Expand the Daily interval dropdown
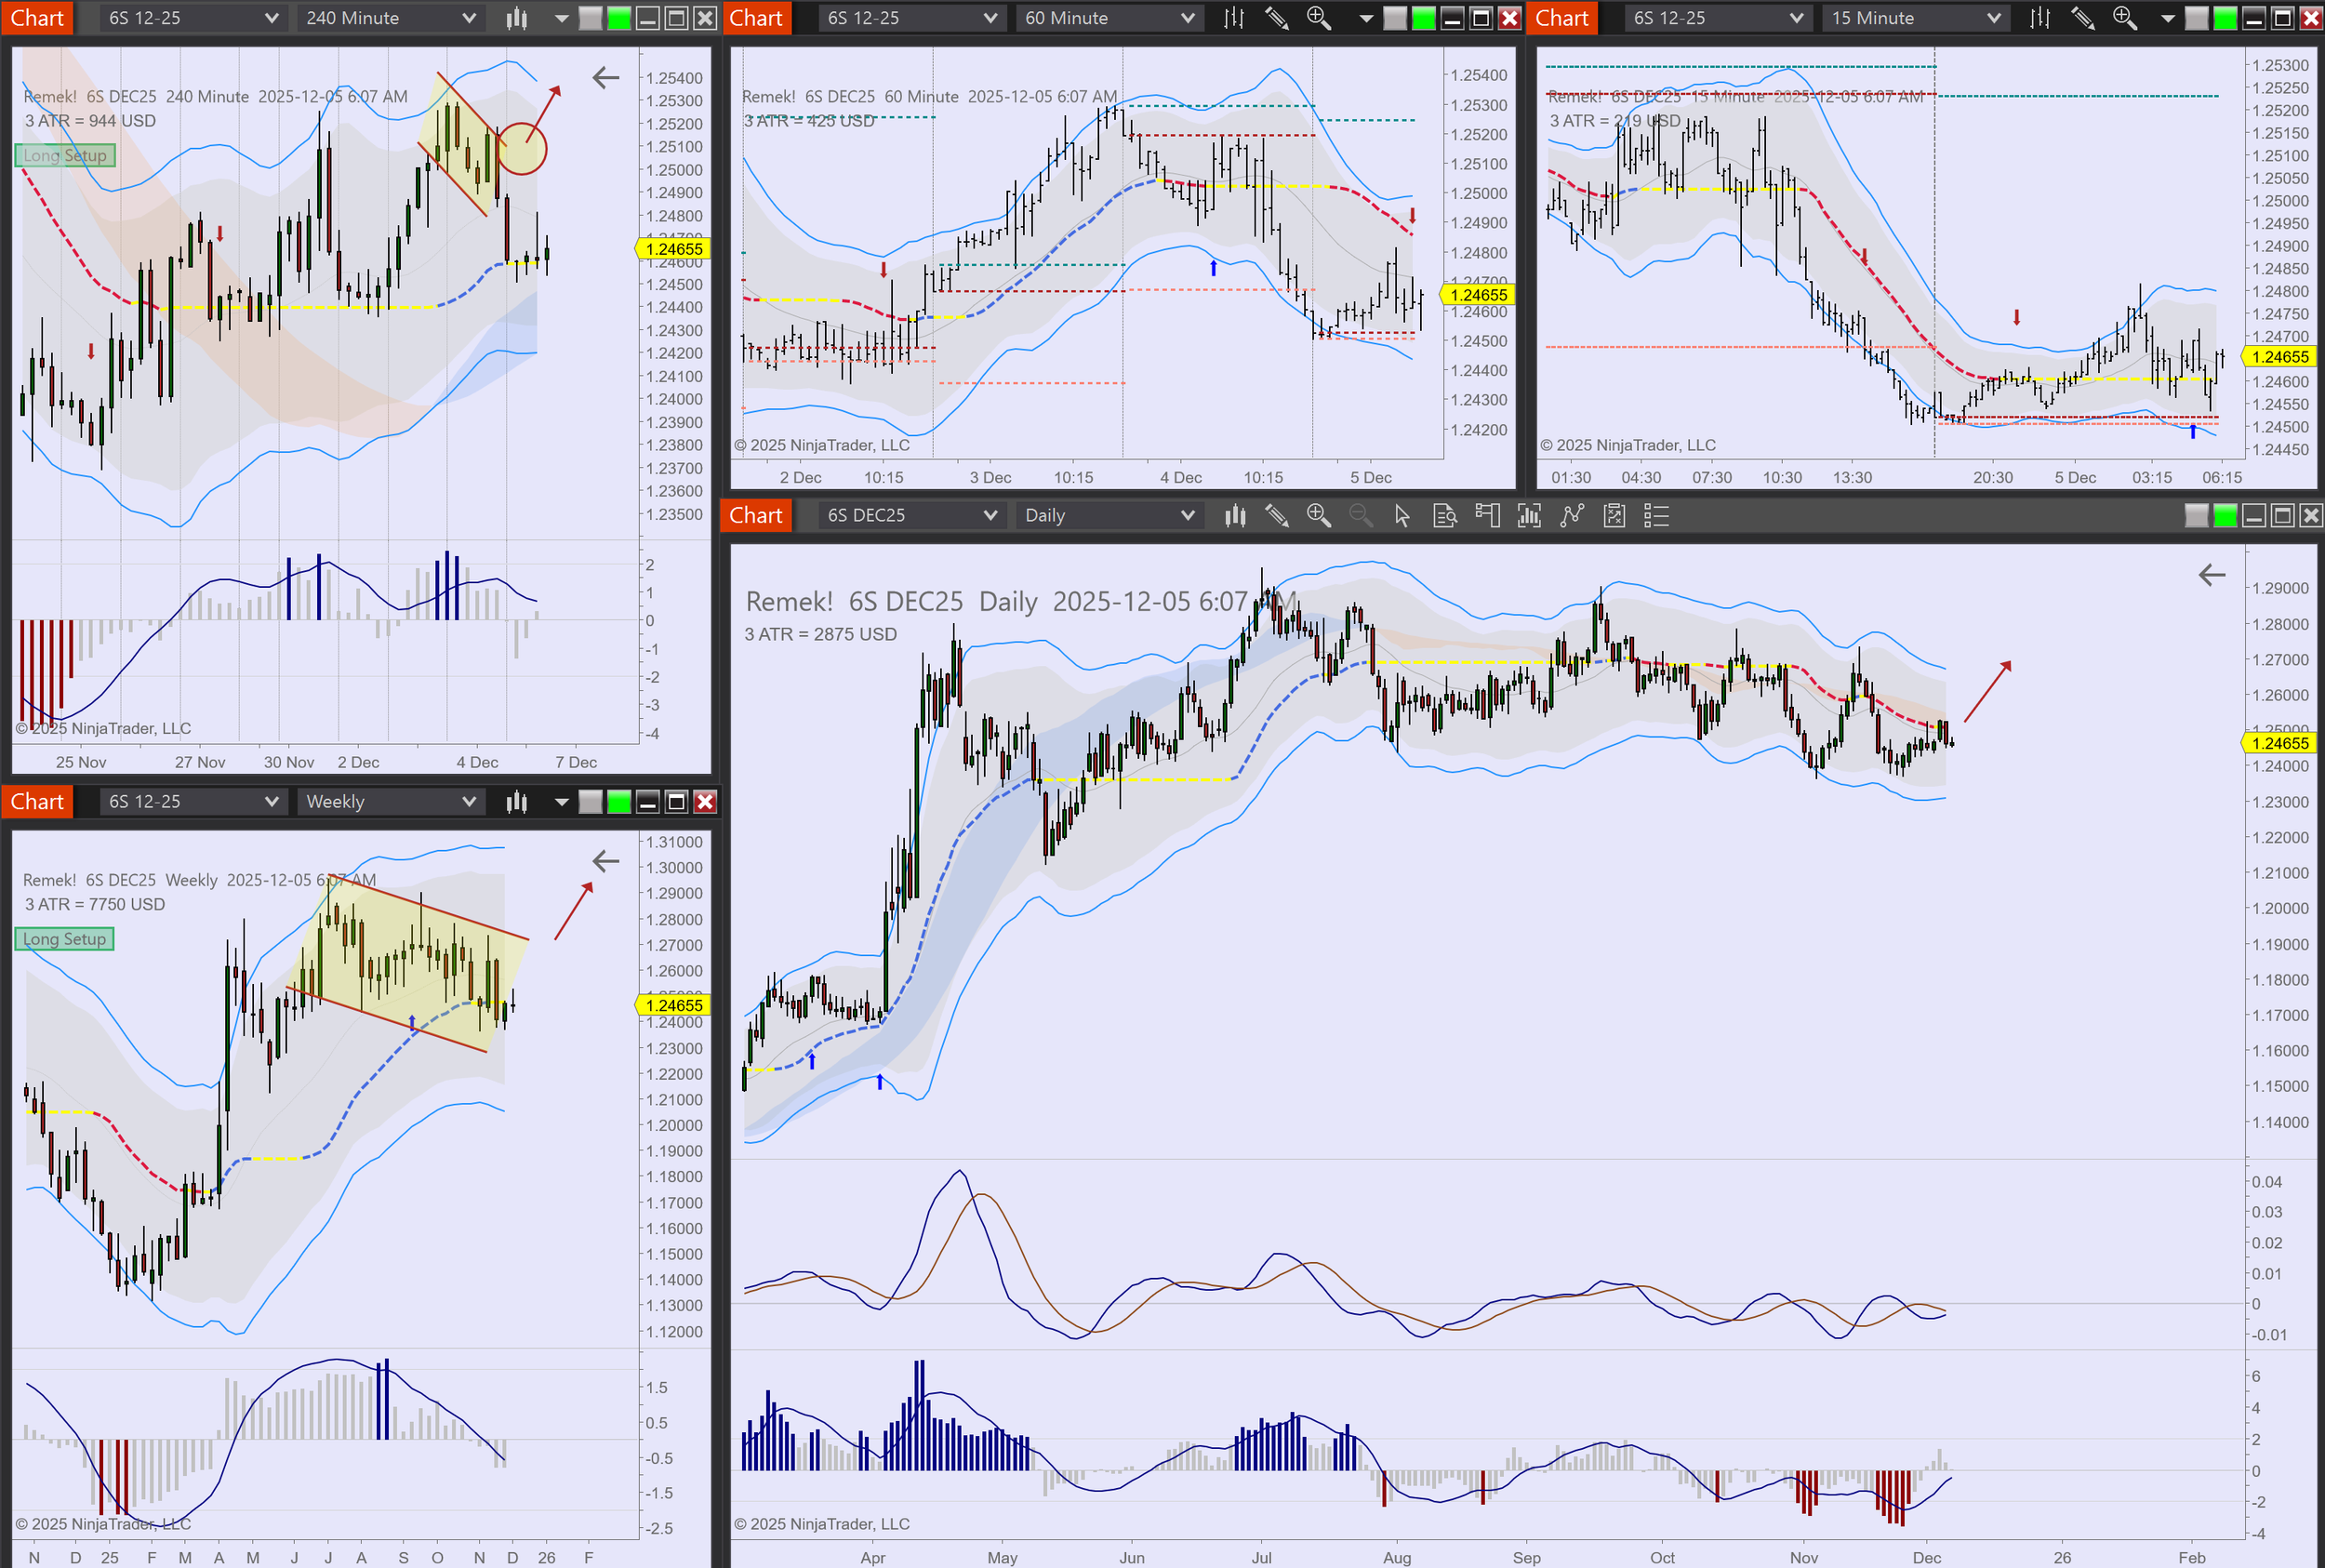The height and width of the screenshot is (1568, 2325). [x=1187, y=516]
